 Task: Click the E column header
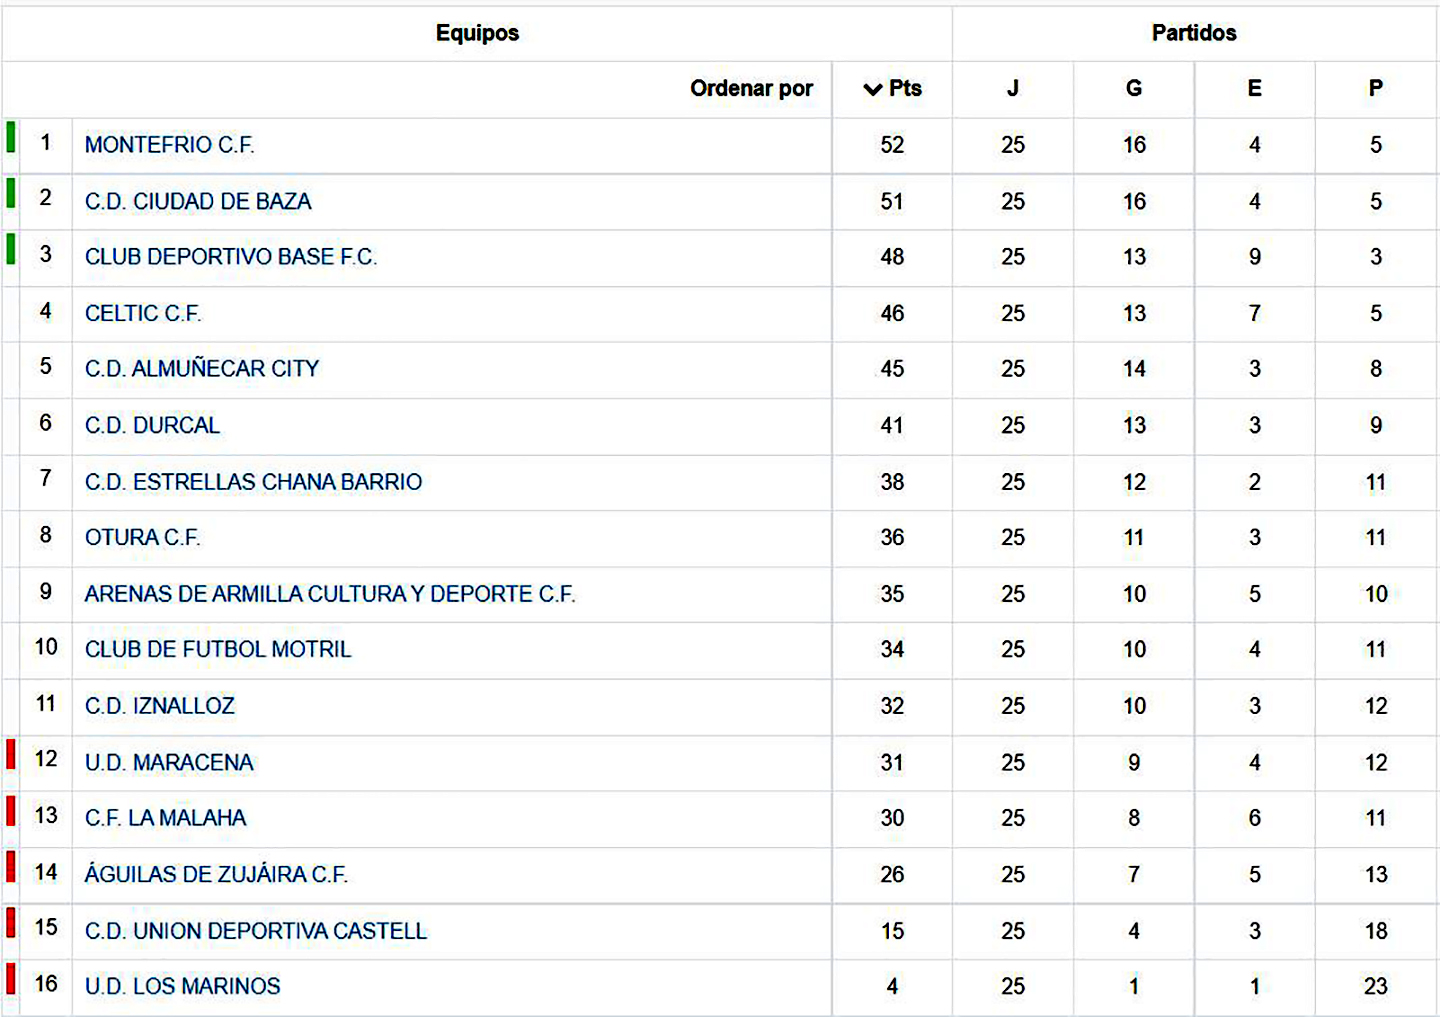[1254, 89]
